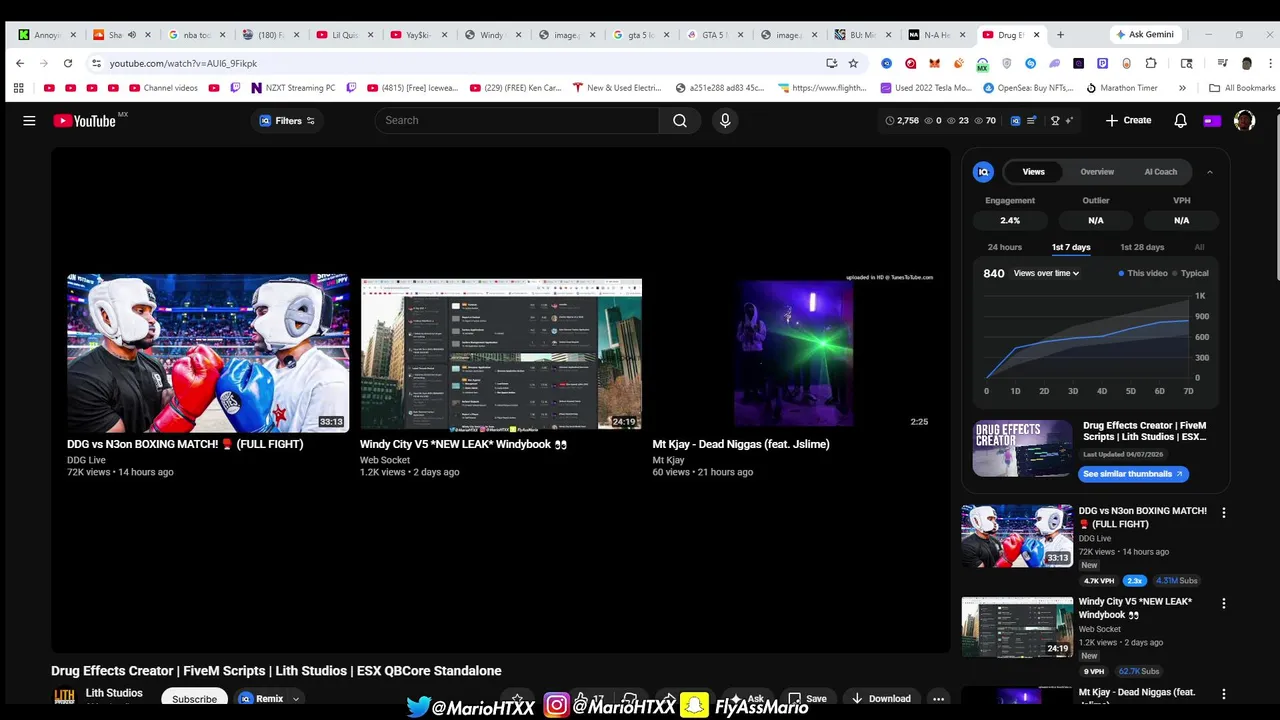Focus the YouTube search box
This screenshot has height=720, width=1280.
(517, 120)
